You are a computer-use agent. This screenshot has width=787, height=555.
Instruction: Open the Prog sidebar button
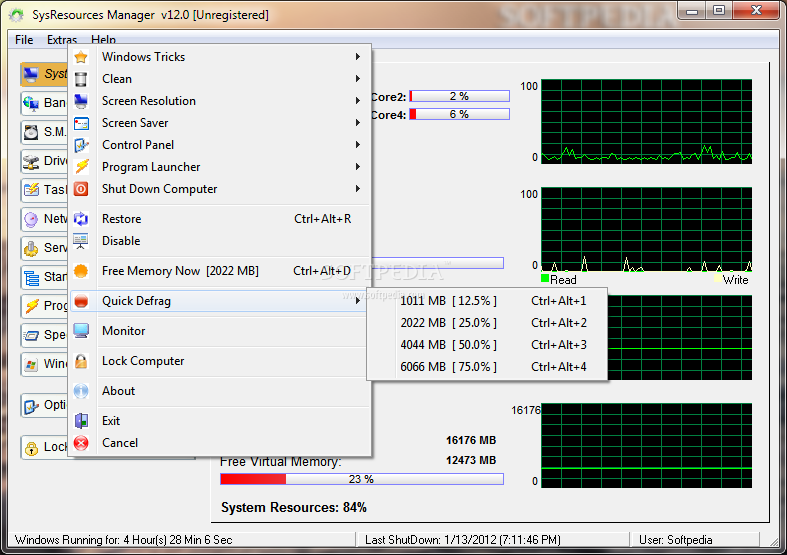pos(44,306)
